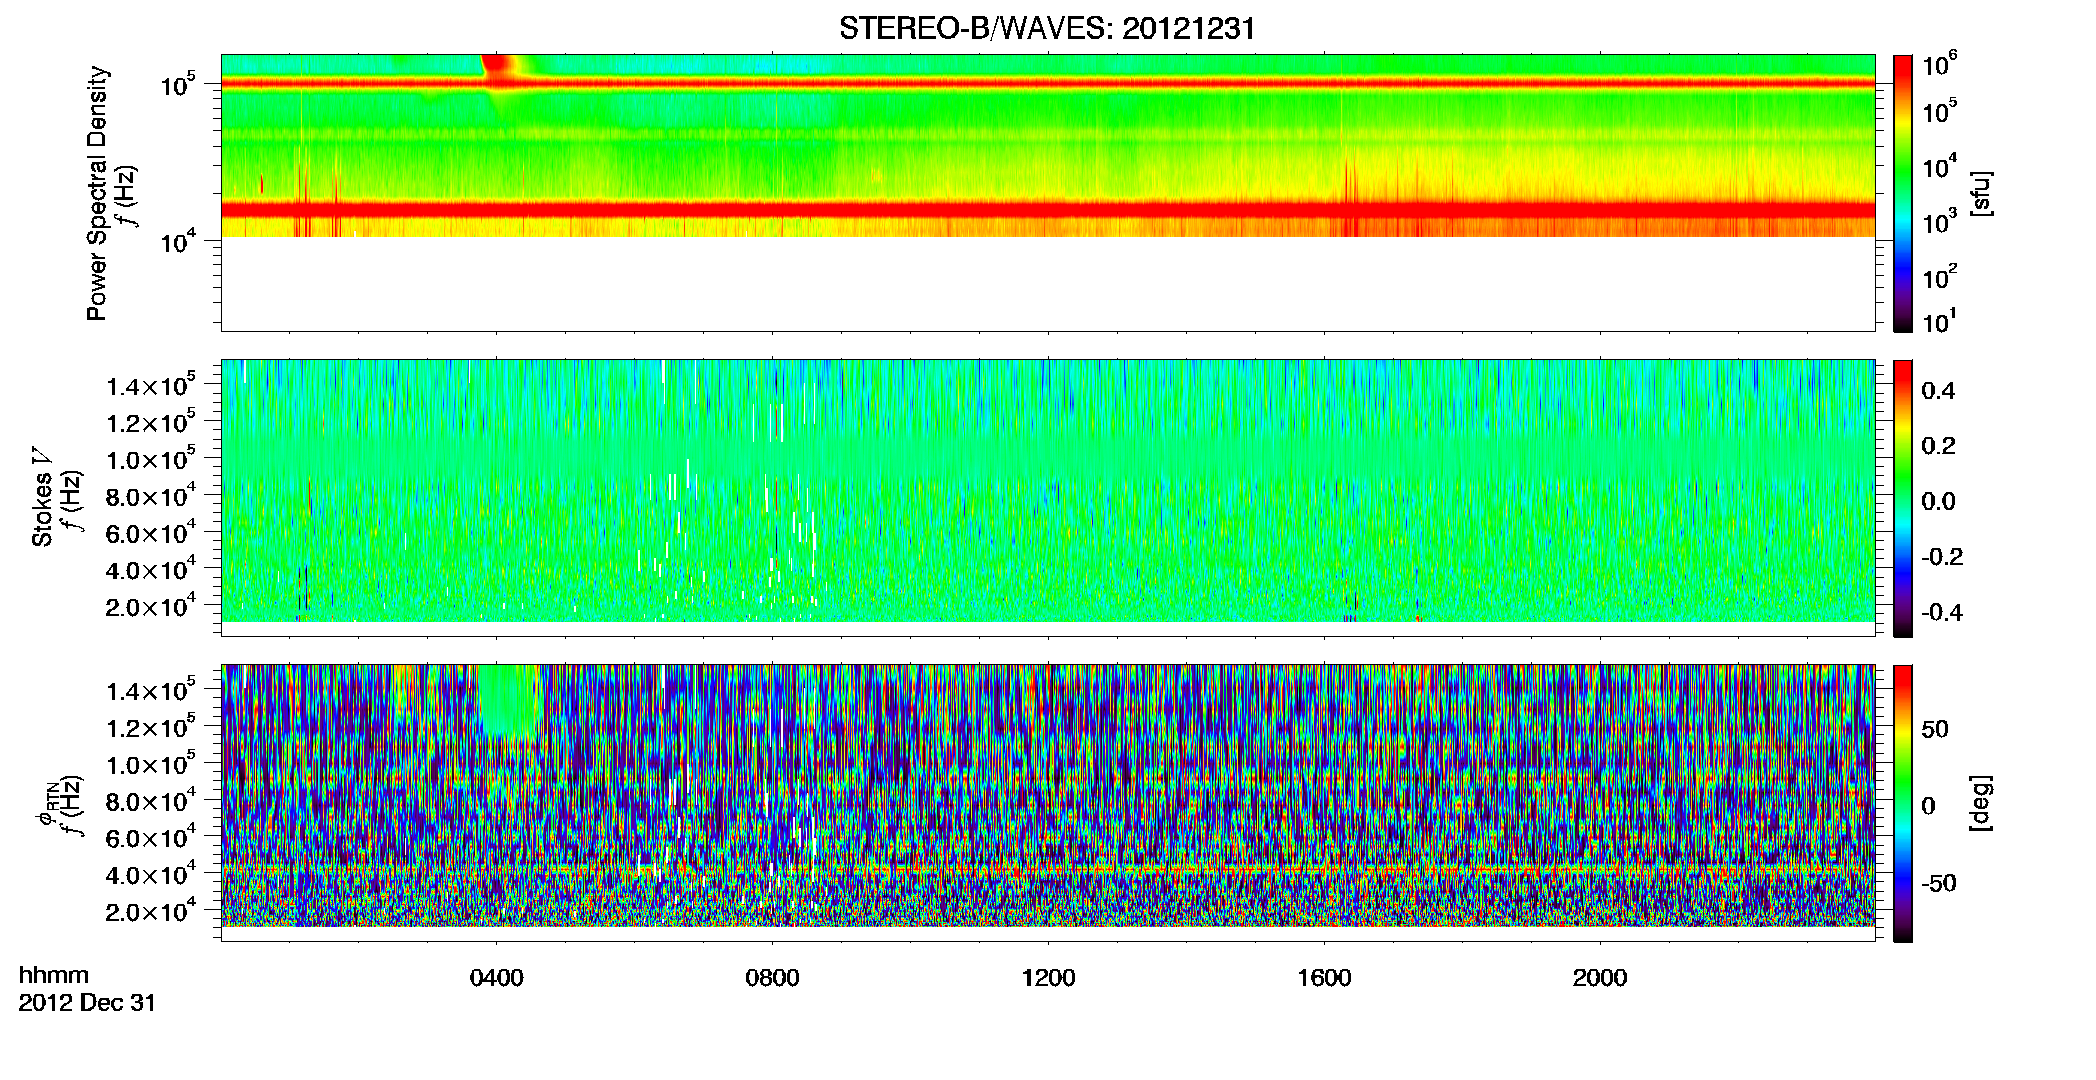Click the hhmm axis label
This screenshot has width=2096, height=1080.
pyautogui.click(x=54, y=975)
